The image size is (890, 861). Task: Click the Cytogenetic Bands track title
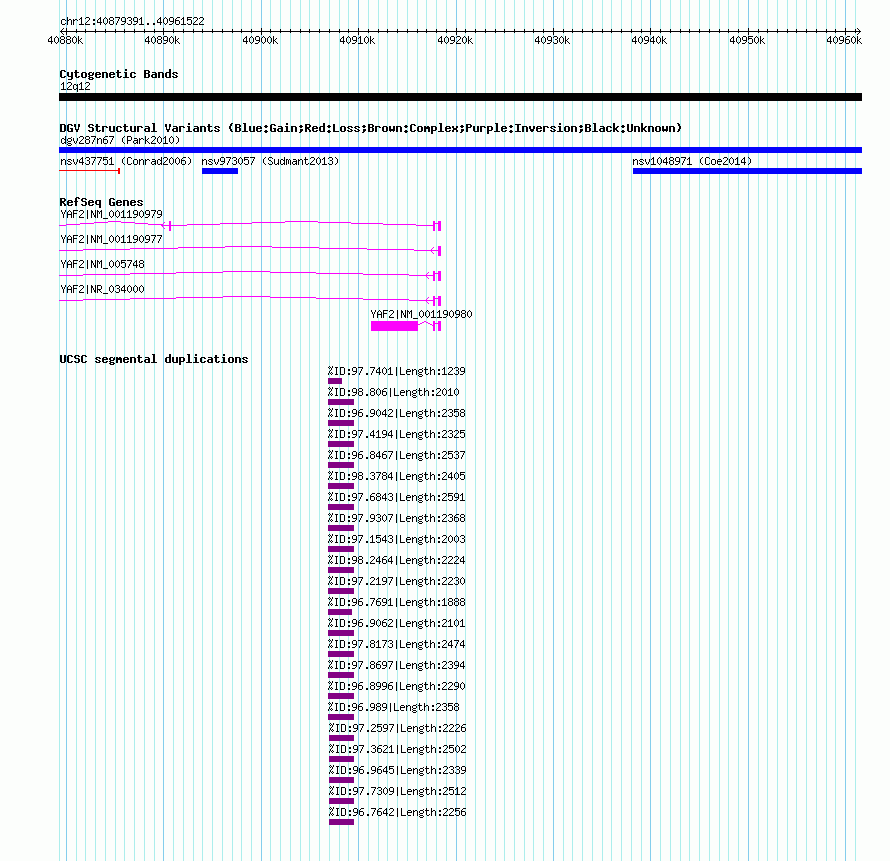point(119,74)
